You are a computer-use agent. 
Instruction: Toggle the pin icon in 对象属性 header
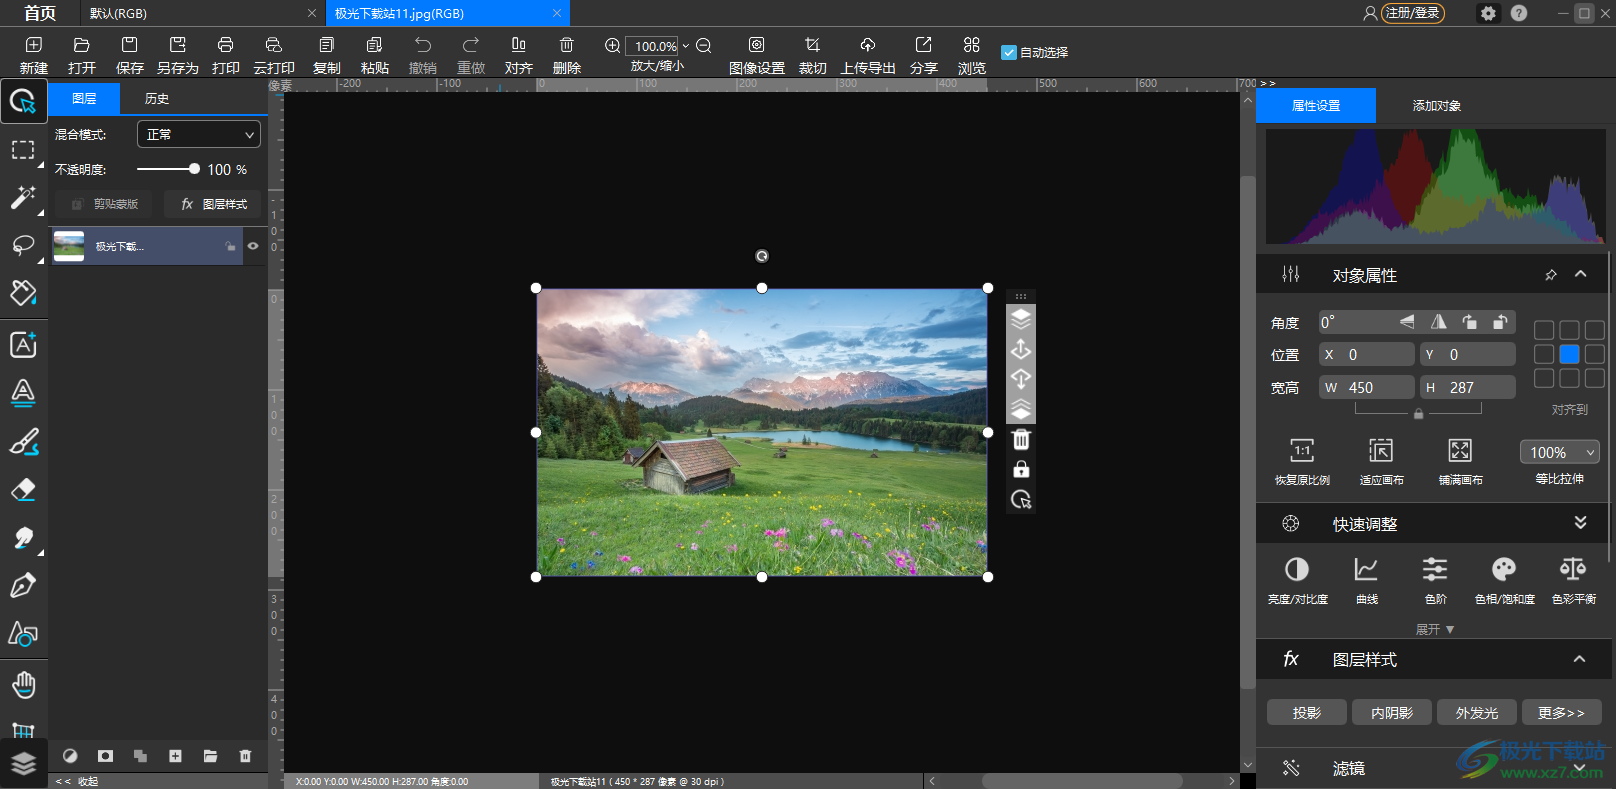1551,275
